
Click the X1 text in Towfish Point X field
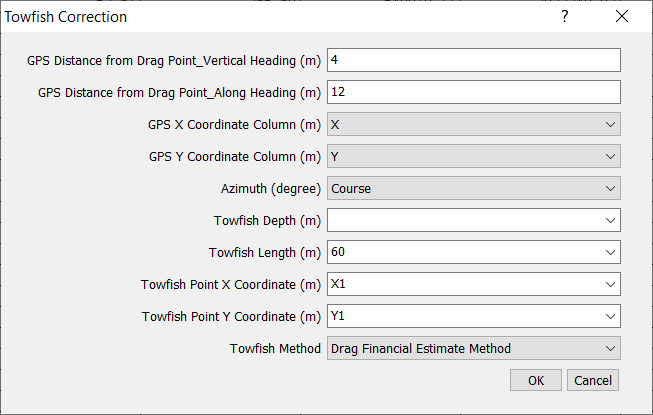pyautogui.click(x=338, y=284)
